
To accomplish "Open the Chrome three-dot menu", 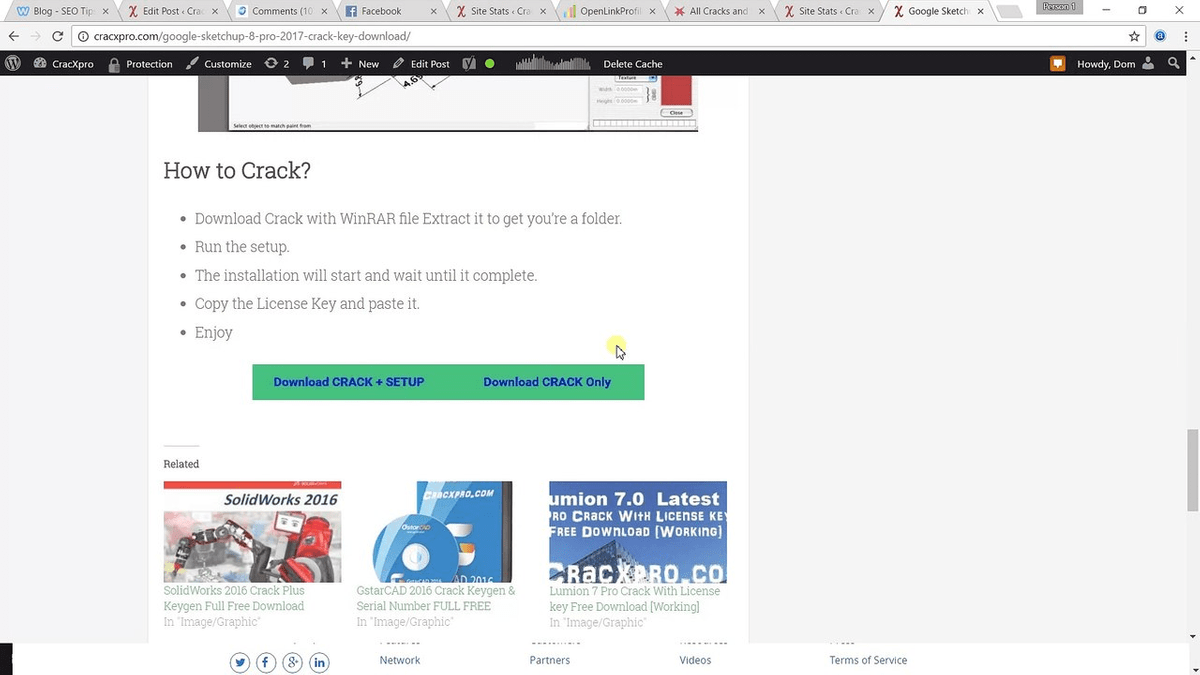I will pyautogui.click(x=1186, y=35).
